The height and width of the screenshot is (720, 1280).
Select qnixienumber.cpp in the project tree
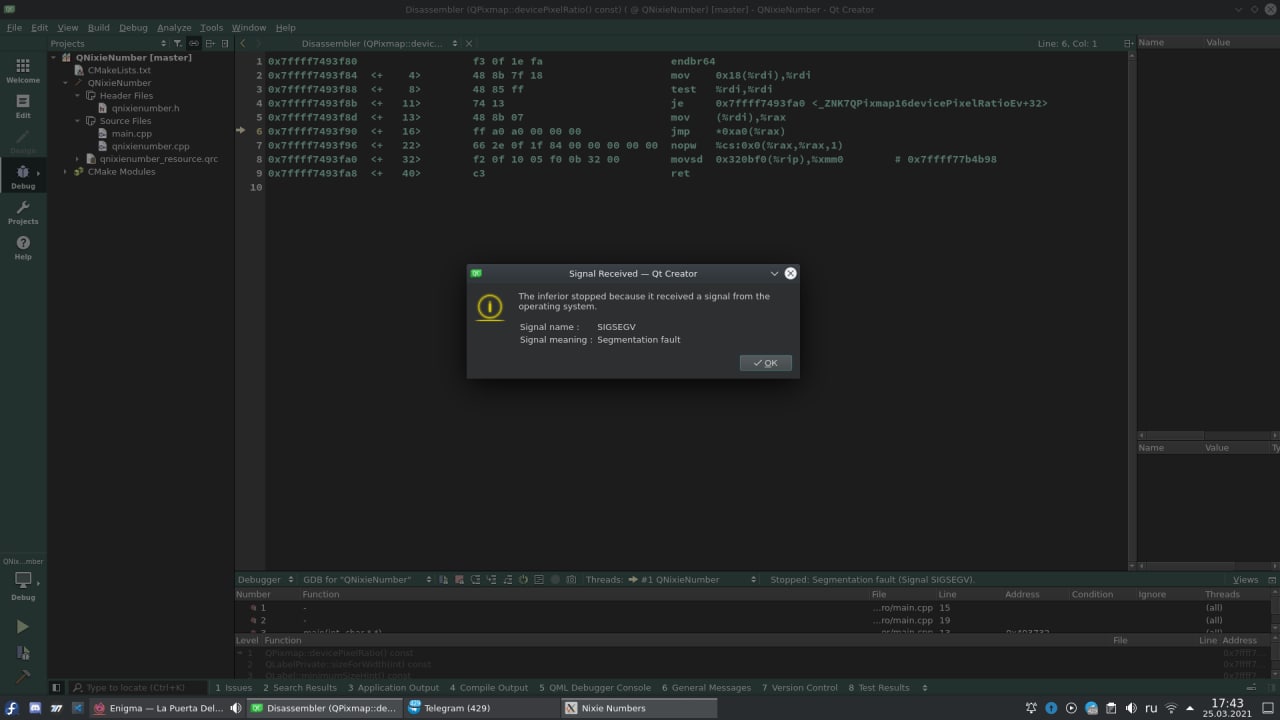point(150,146)
